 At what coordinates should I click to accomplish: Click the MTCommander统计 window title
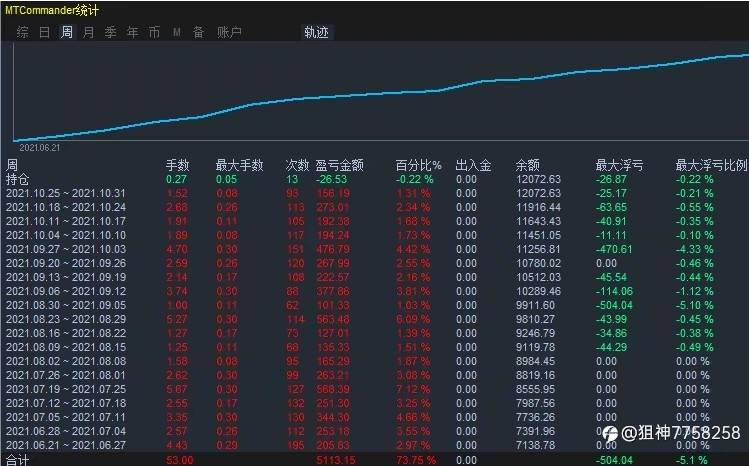click(51, 10)
